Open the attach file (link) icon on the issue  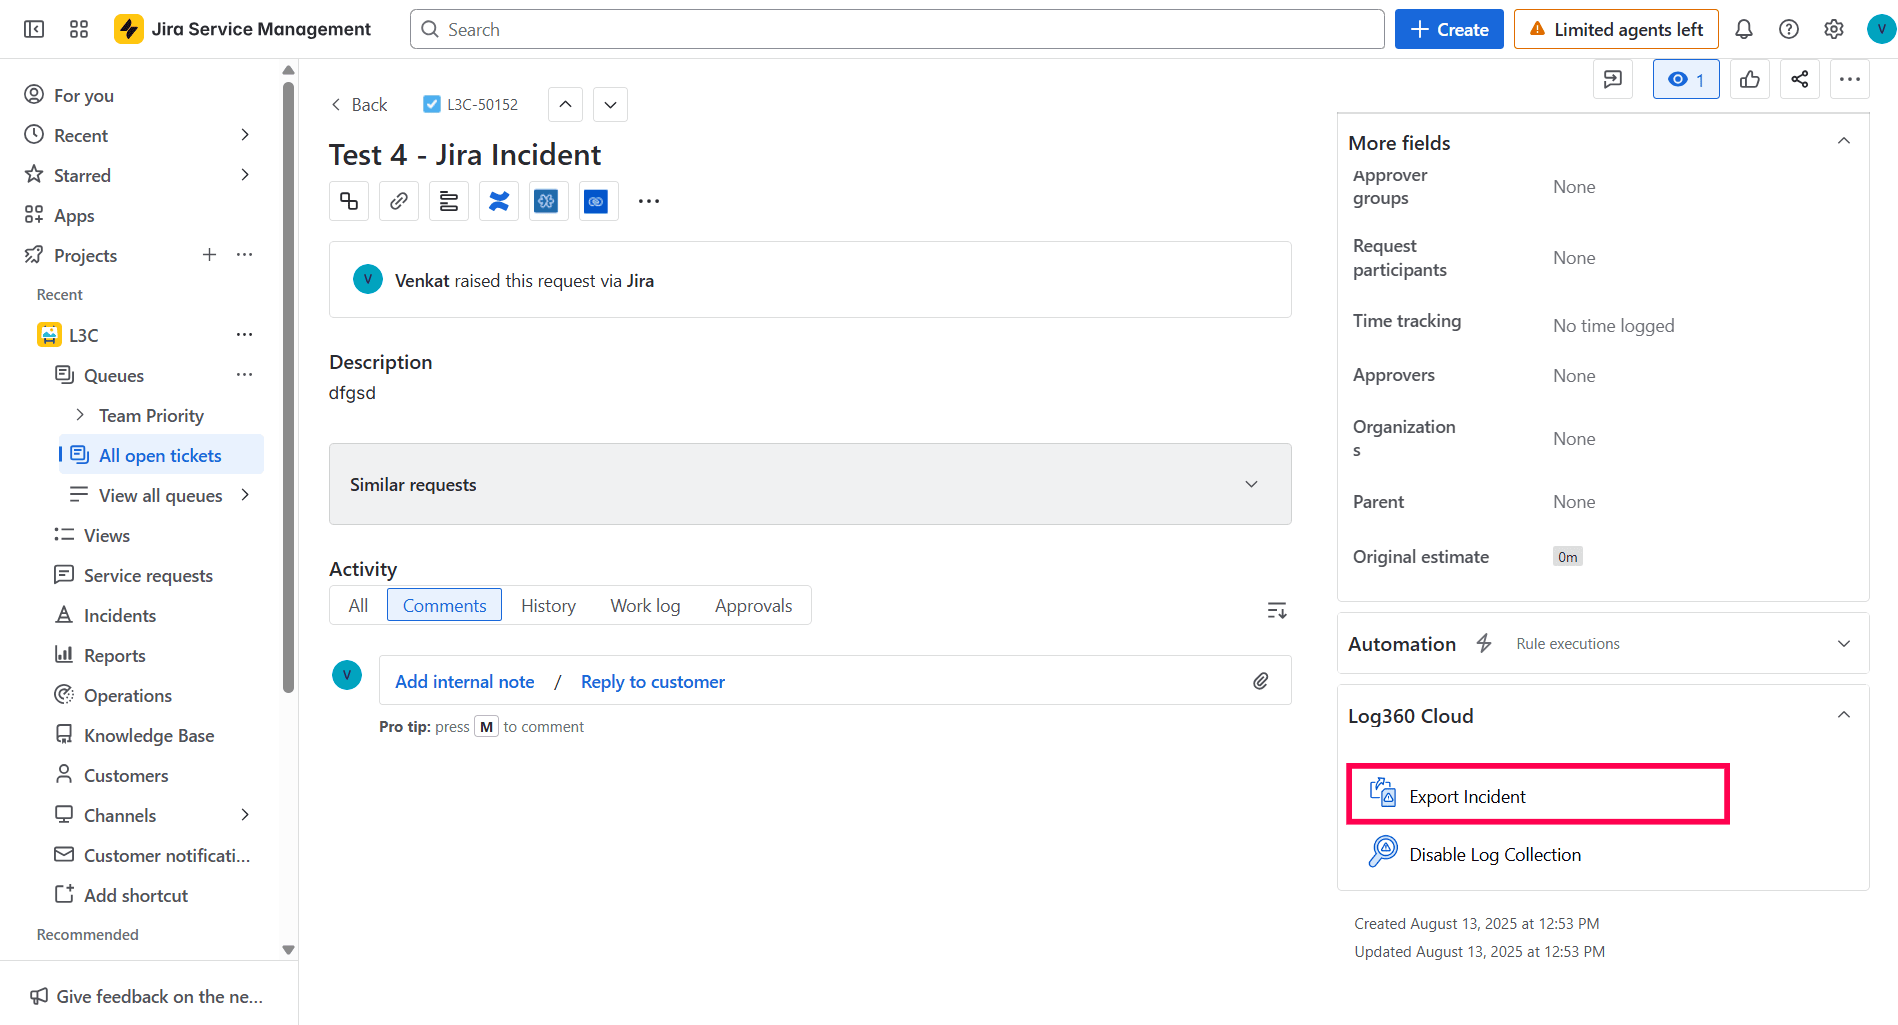click(x=398, y=200)
